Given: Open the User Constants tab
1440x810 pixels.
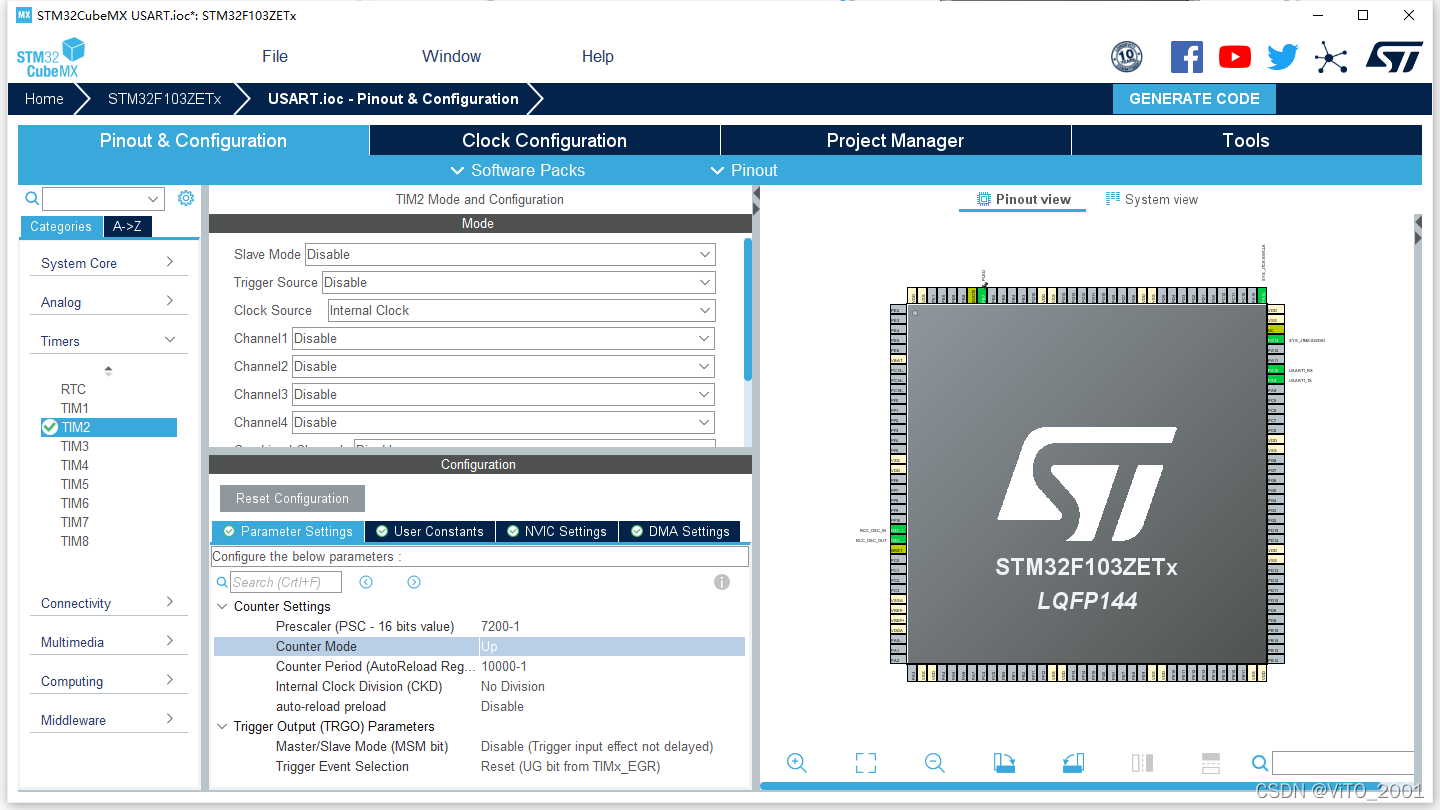Looking at the screenshot, I should pos(430,531).
